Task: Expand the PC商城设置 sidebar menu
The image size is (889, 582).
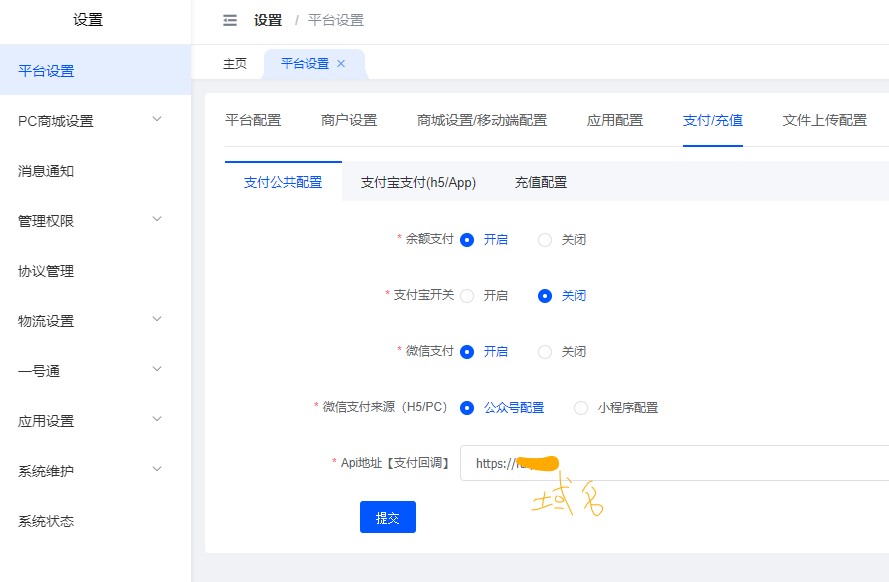Action: coord(156,120)
